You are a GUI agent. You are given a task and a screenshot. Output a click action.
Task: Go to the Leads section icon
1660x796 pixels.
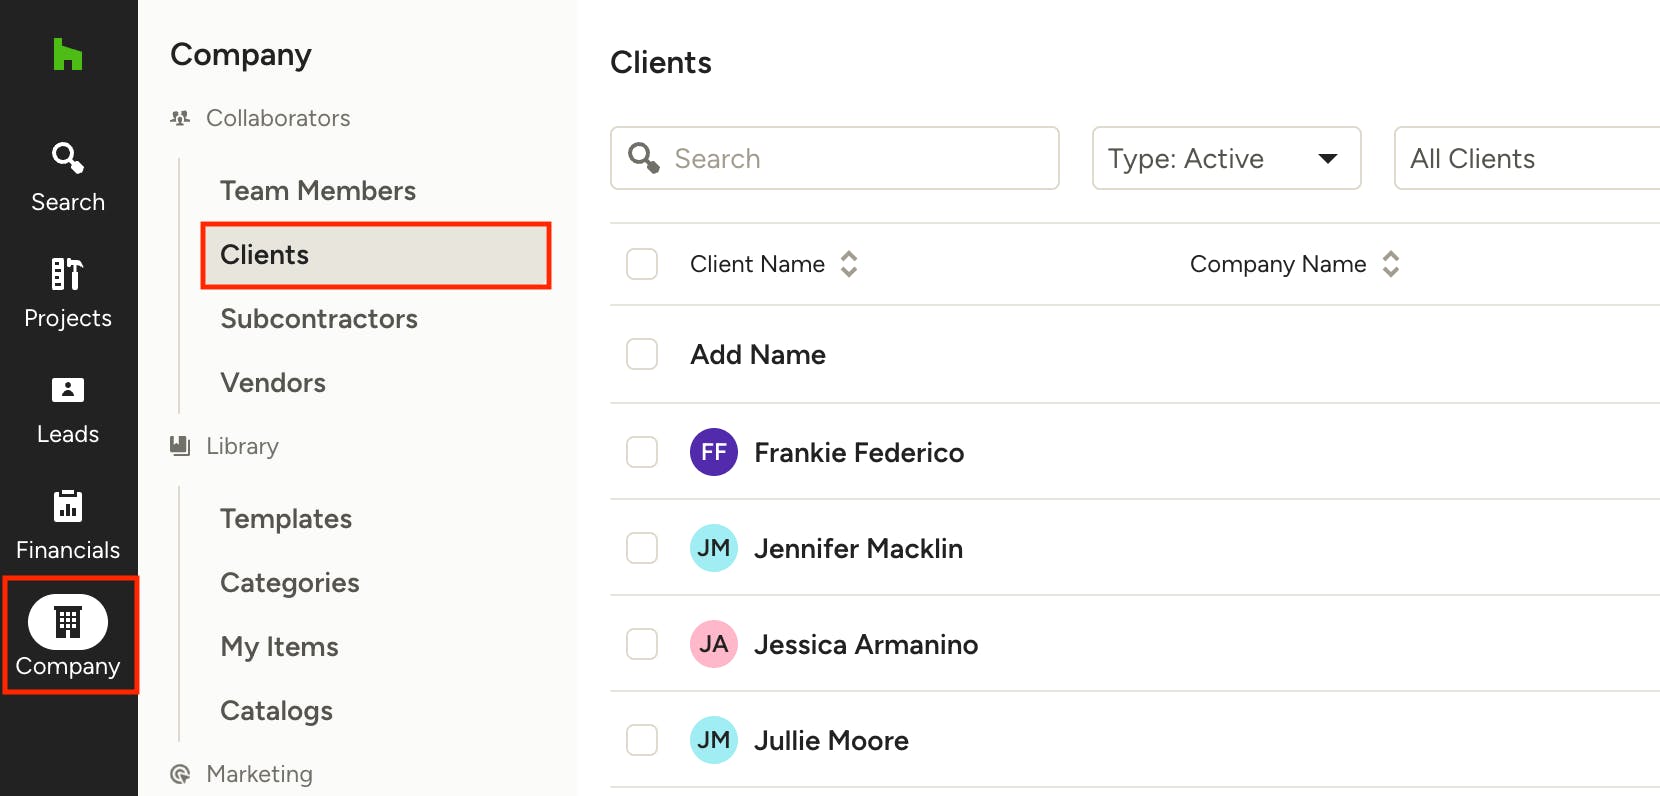(68, 390)
